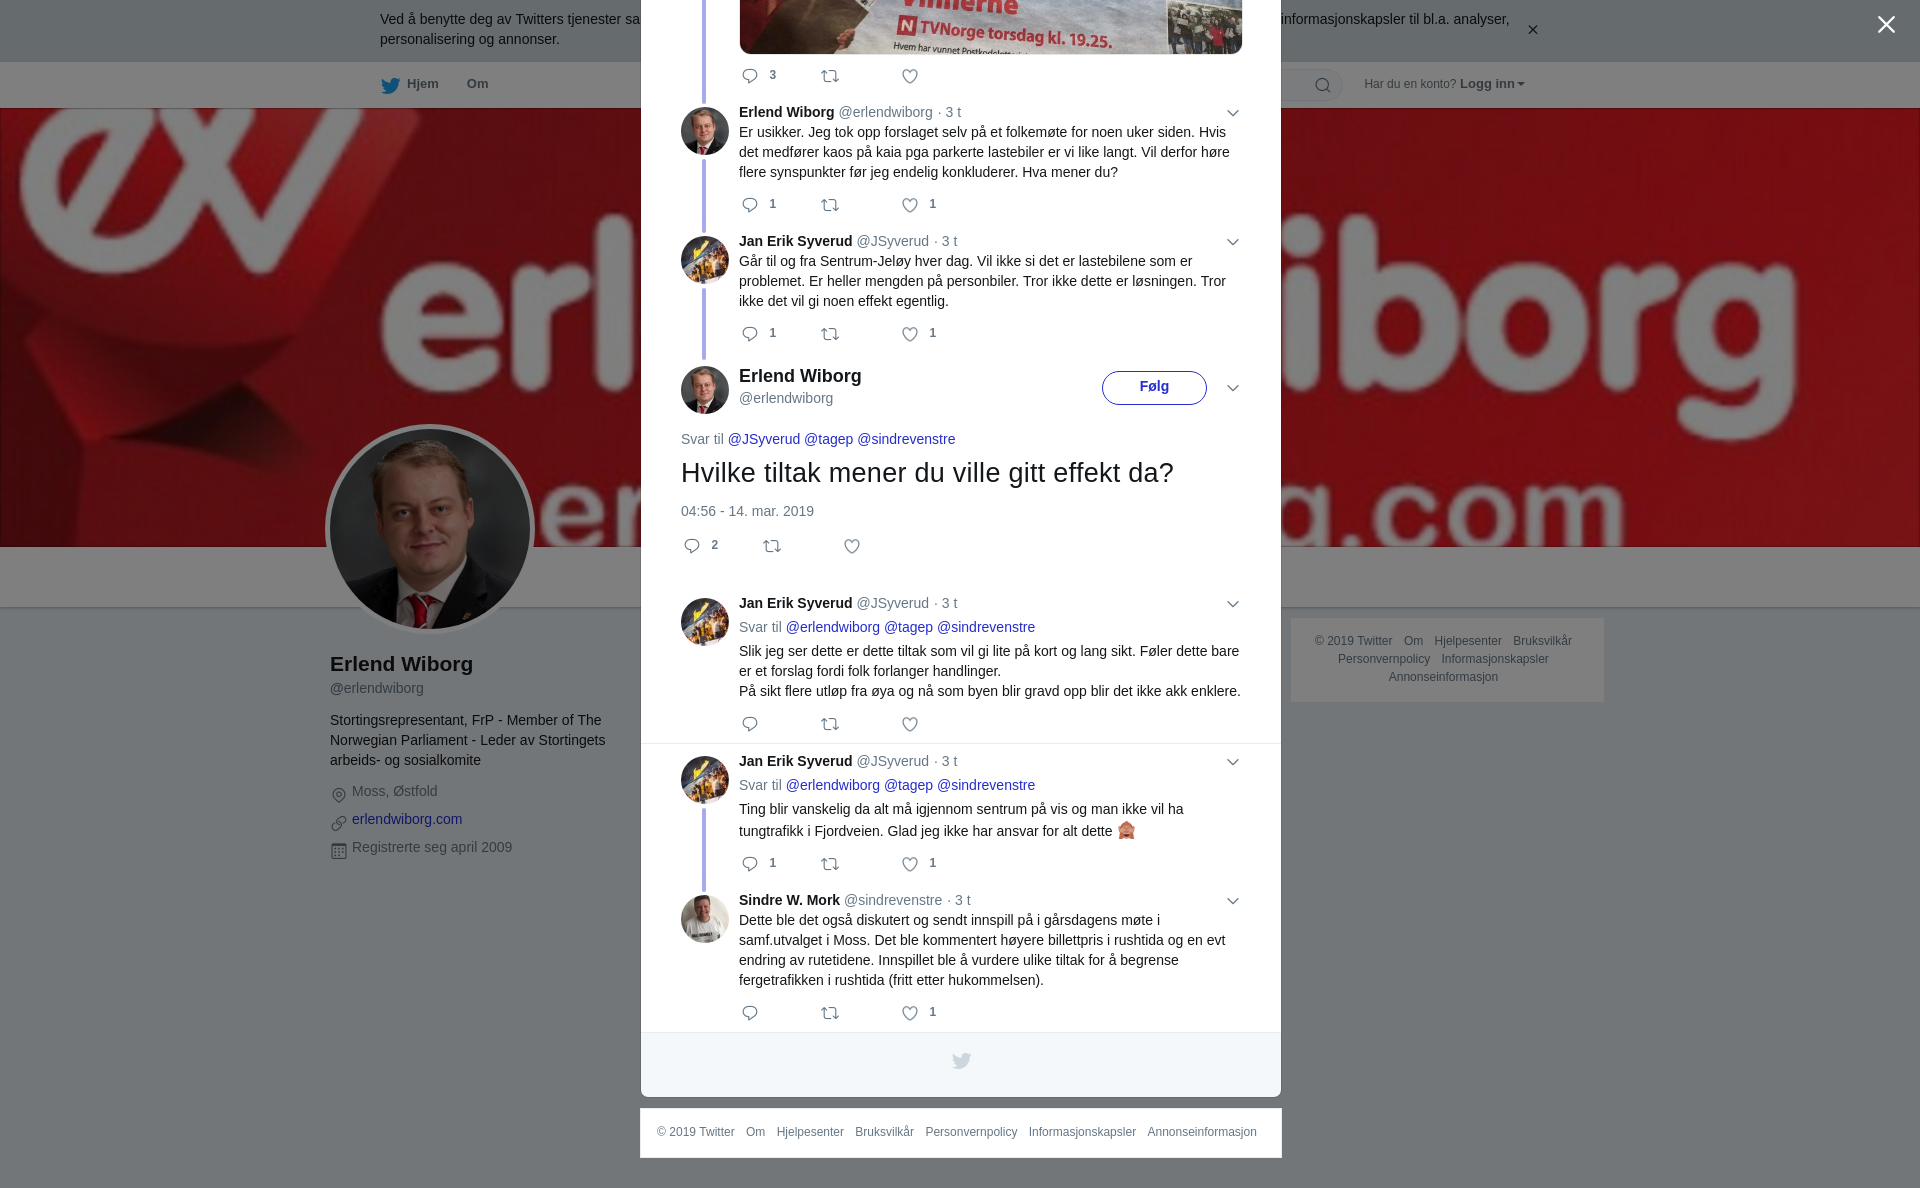Screen dimensions: 1920x1188
Task: Open more-options chevron on Sindre W. Mork's tweet
Action: click(x=1233, y=901)
